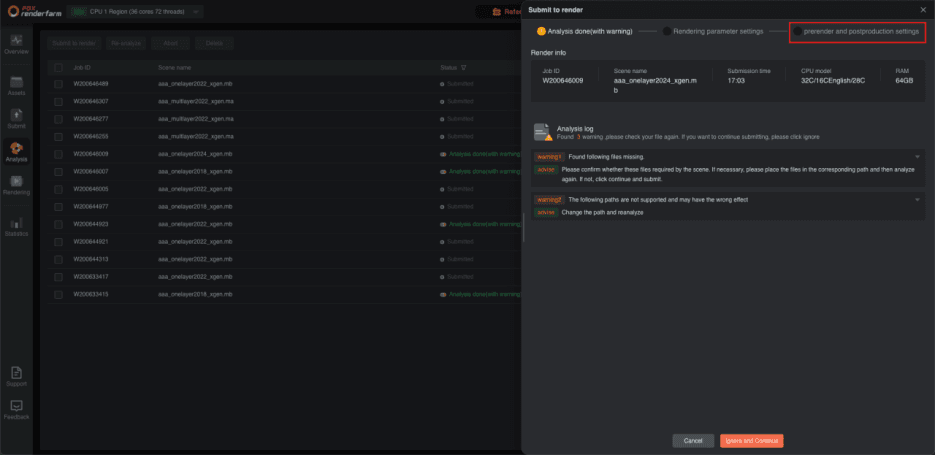Go to the Assets sidebar section

[x=16, y=82]
